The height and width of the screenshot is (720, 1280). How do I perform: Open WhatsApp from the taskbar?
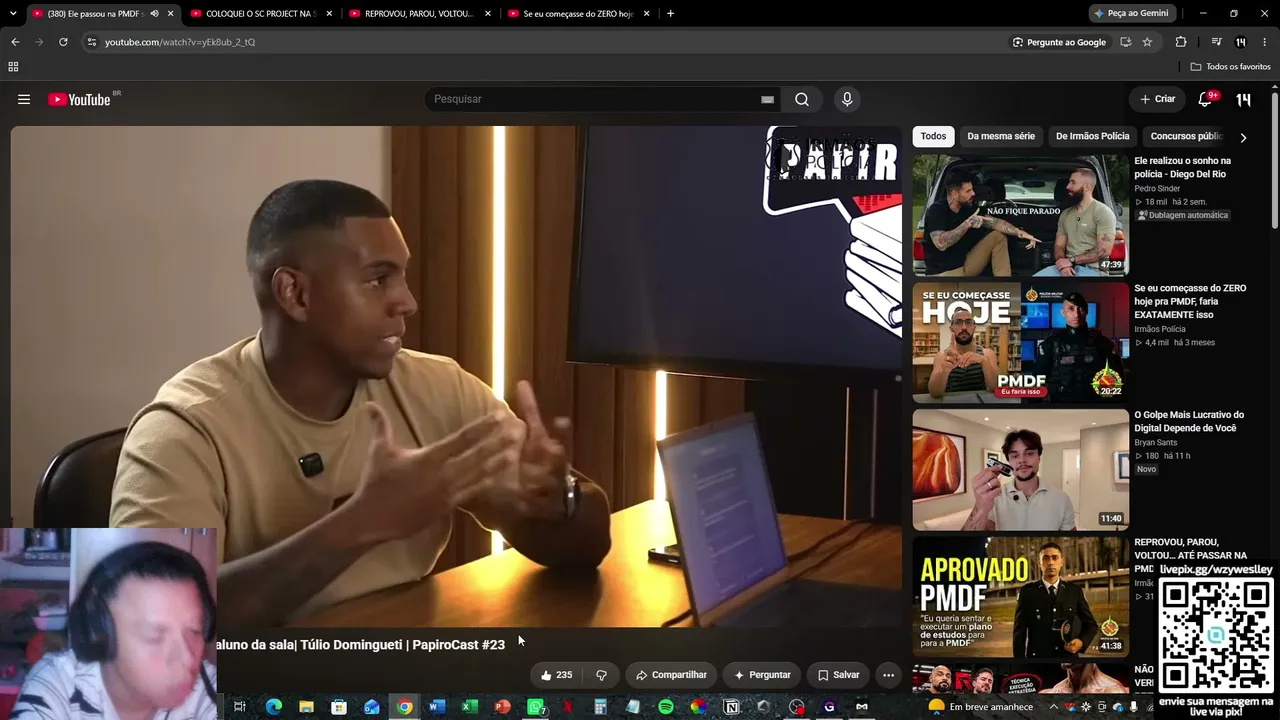536,707
